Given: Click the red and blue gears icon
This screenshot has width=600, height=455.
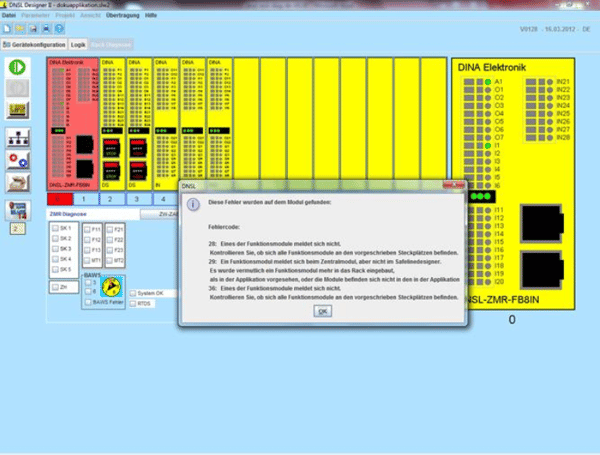Looking at the screenshot, I should (18, 159).
